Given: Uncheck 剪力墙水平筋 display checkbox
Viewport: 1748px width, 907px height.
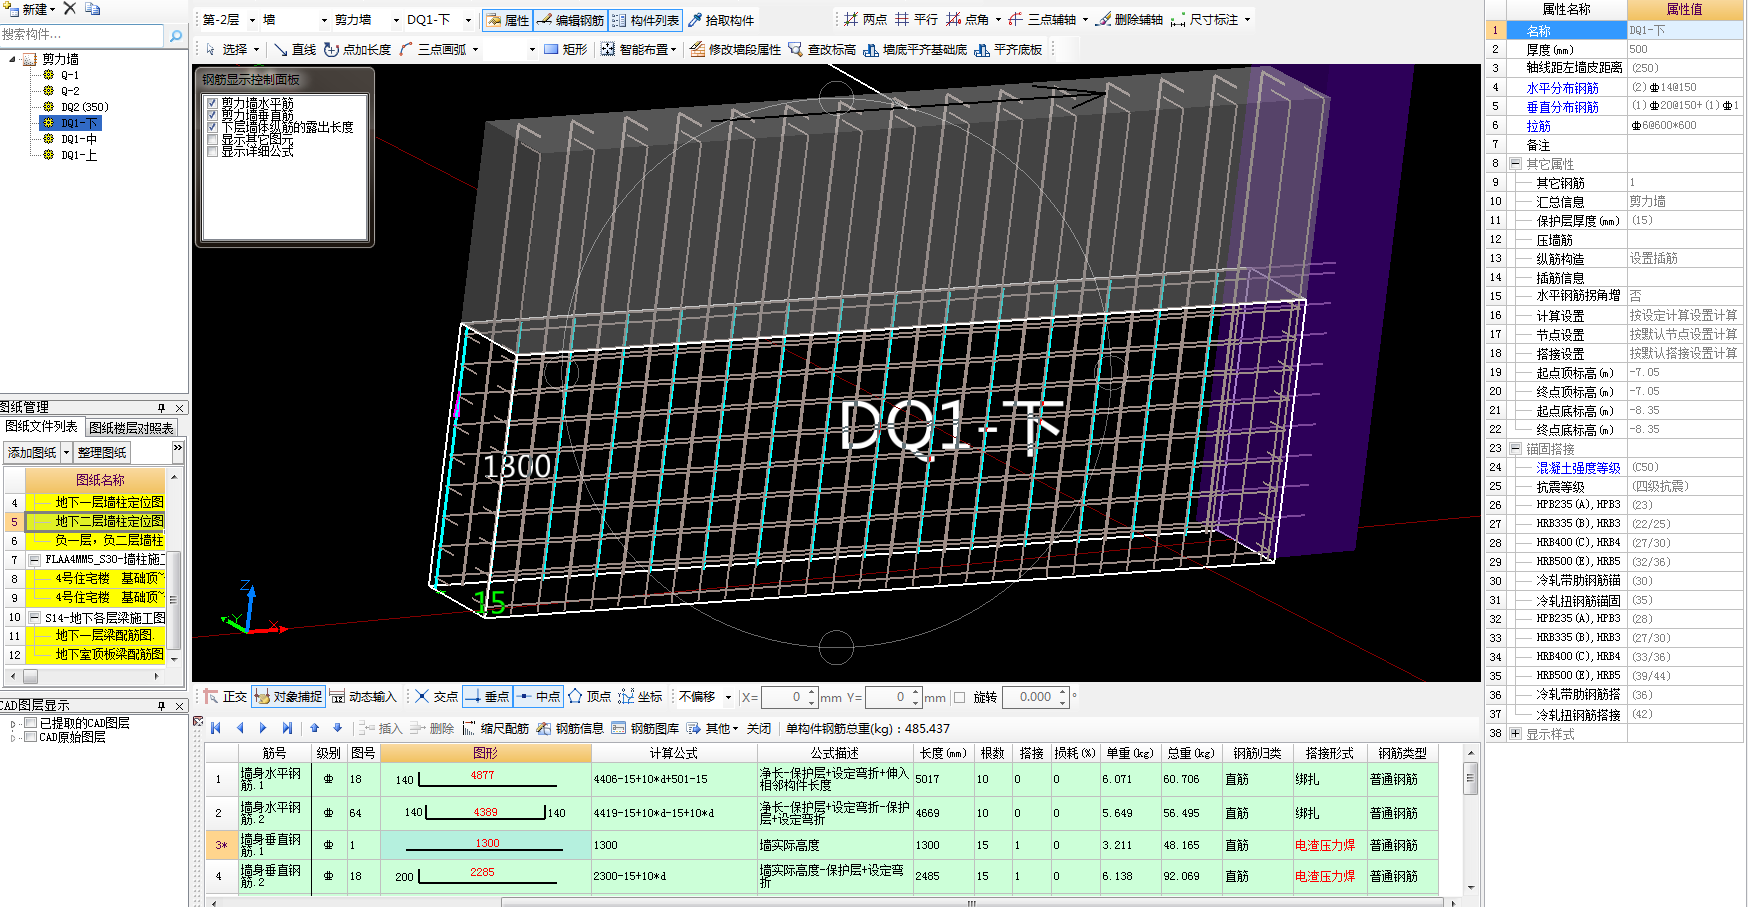Looking at the screenshot, I should point(212,103).
